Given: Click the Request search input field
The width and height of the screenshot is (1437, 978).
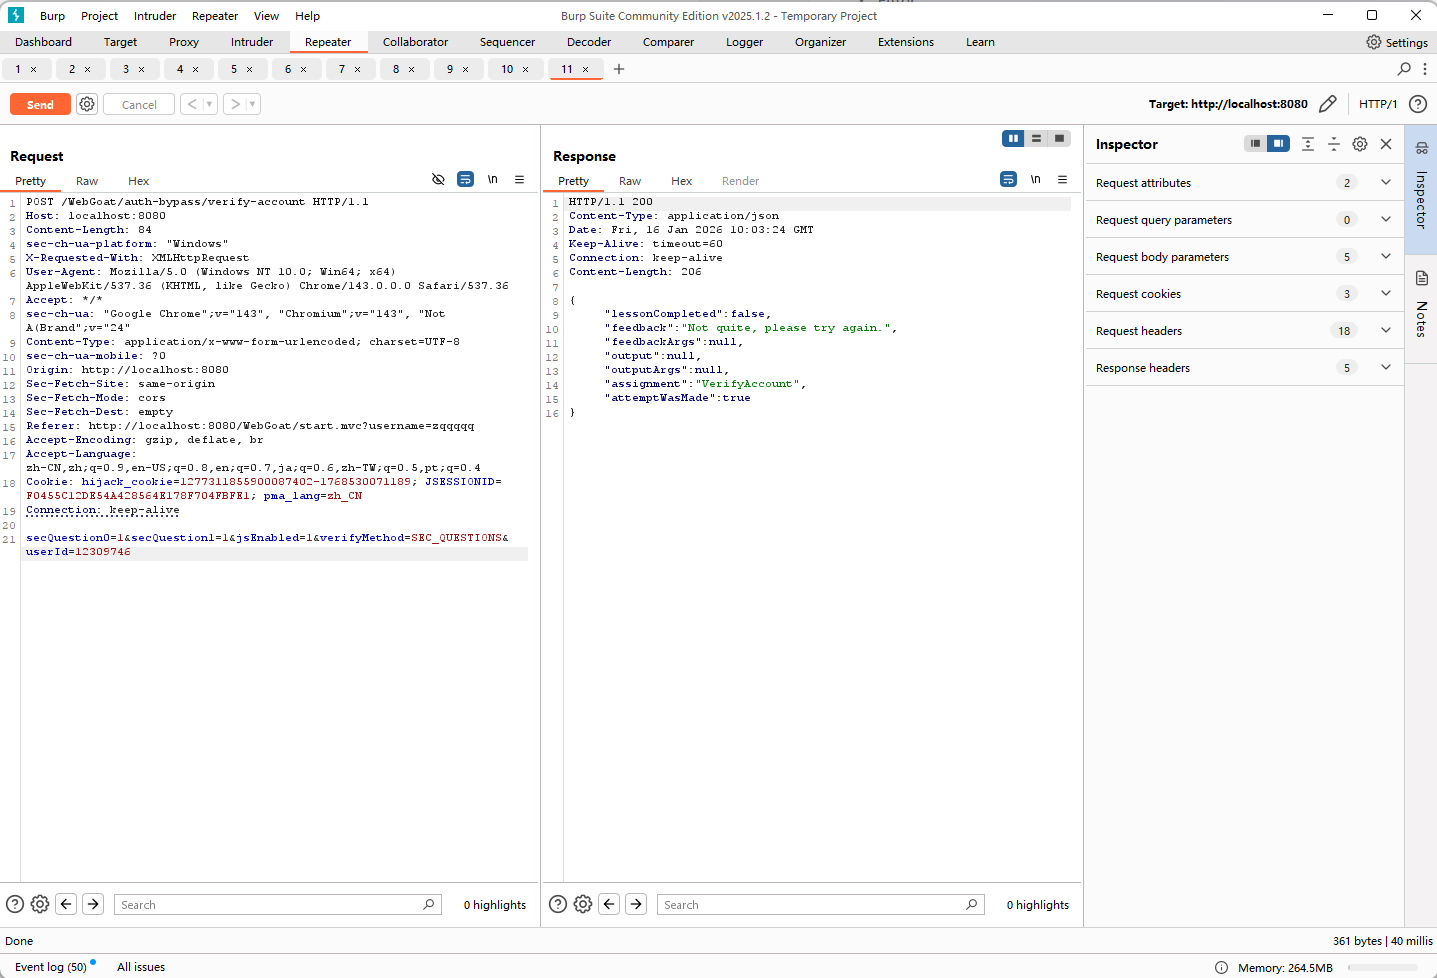Looking at the screenshot, I should [x=270, y=905].
